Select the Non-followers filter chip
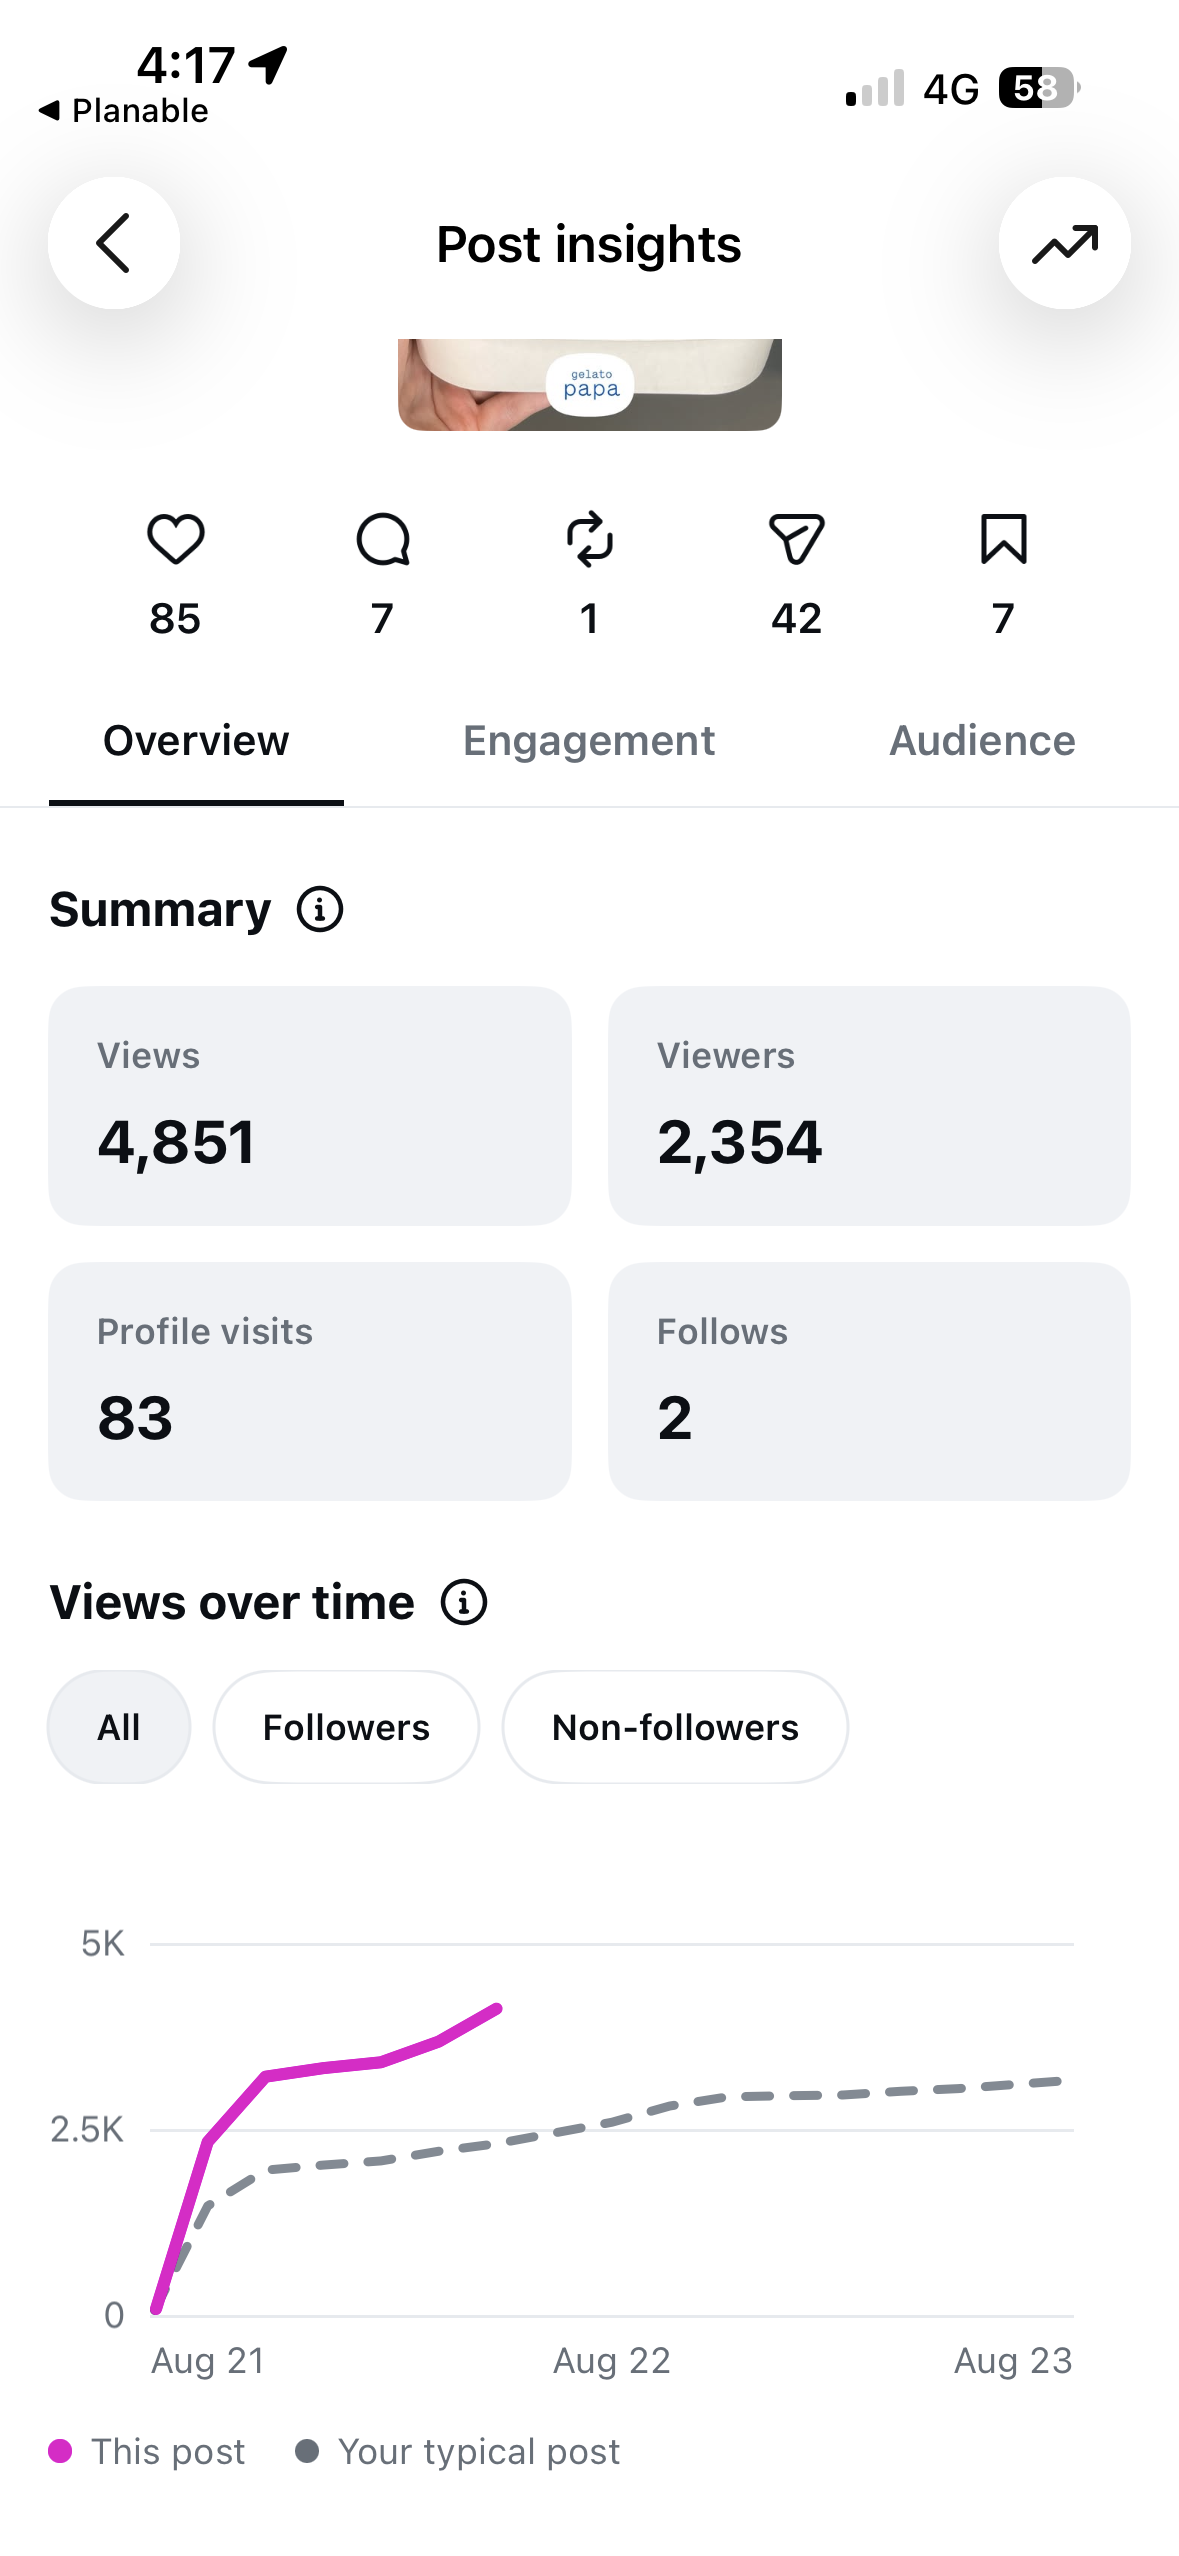The height and width of the screenshot is (2556, 1179). (x=675, y=1727)
